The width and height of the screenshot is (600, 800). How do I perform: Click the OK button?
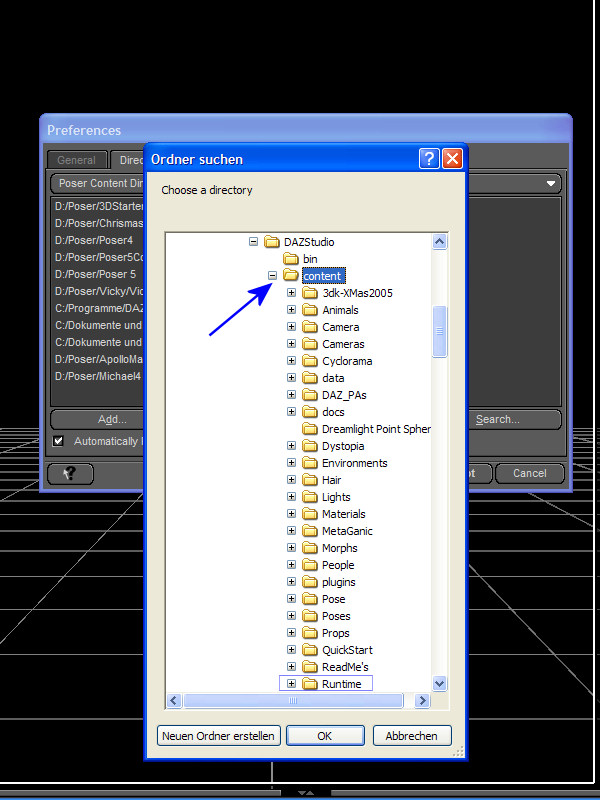pyautogui.click(x=325, y=736)
